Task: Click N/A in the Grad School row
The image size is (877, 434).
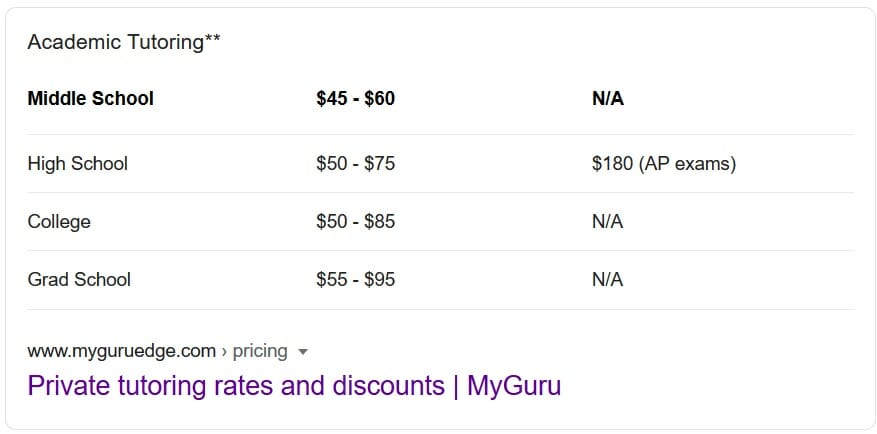Action: click(607, 280)
